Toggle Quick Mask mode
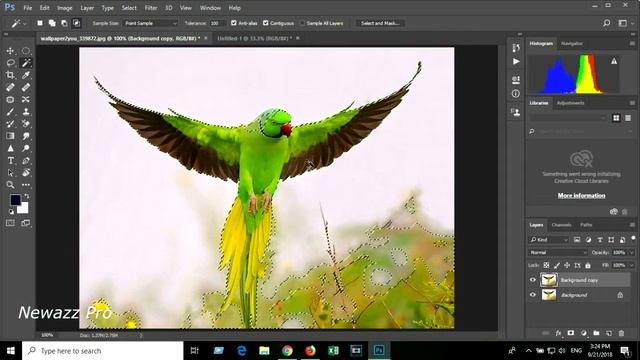640x360 pixels. 10,223
